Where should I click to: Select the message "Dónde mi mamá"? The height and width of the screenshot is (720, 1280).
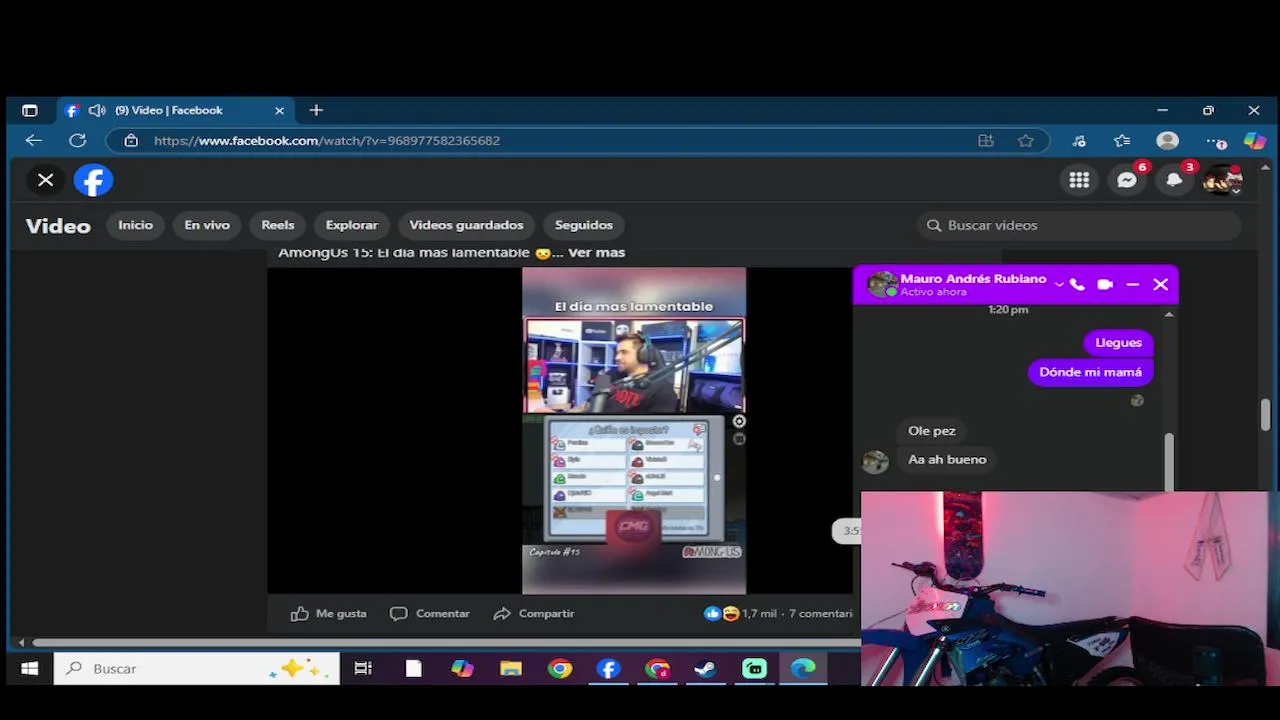1090,372
